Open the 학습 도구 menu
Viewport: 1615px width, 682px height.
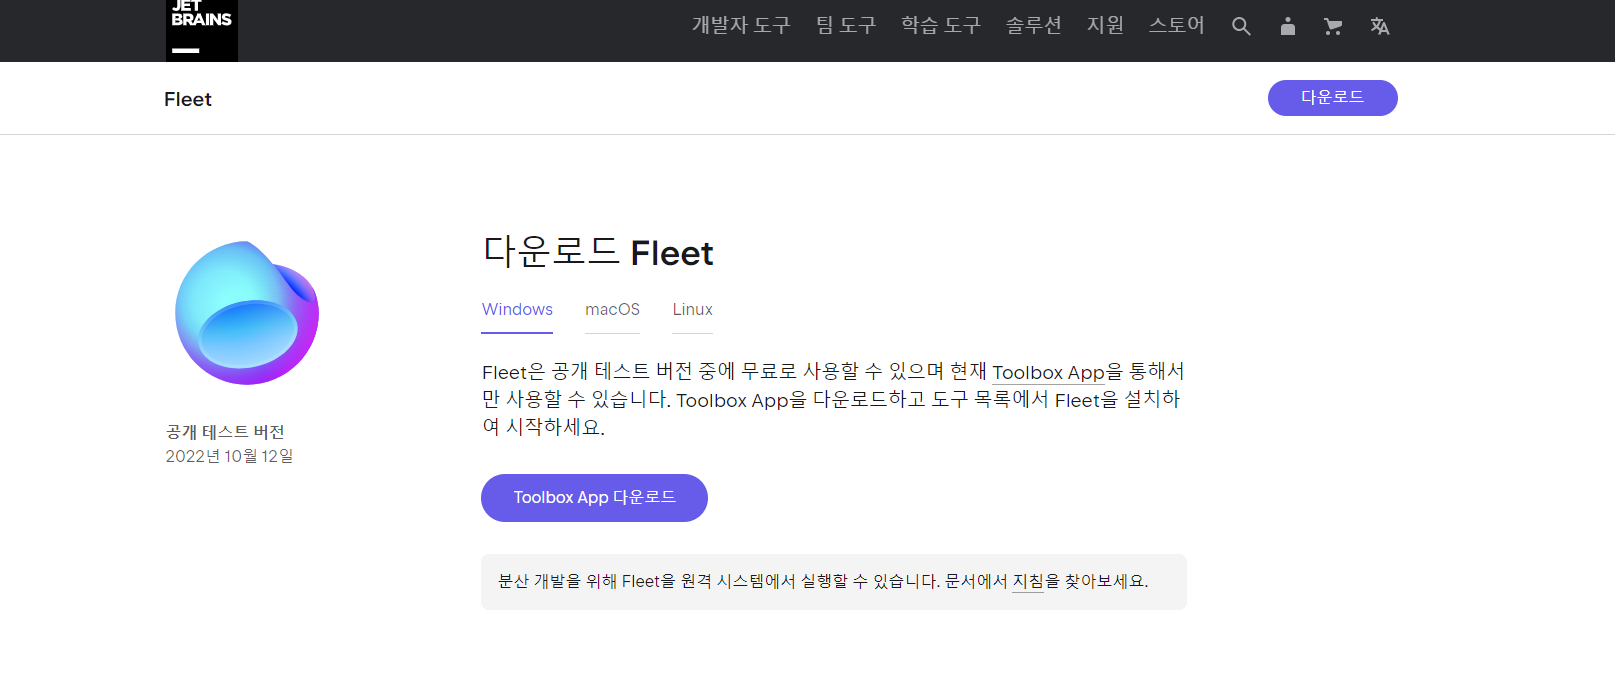coord(941,25)
